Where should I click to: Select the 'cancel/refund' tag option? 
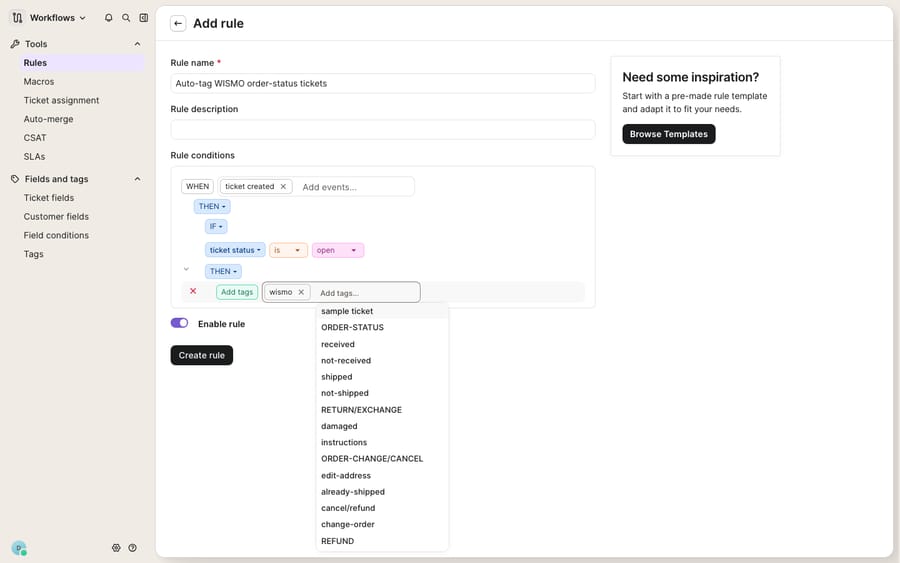click(382, 508)
